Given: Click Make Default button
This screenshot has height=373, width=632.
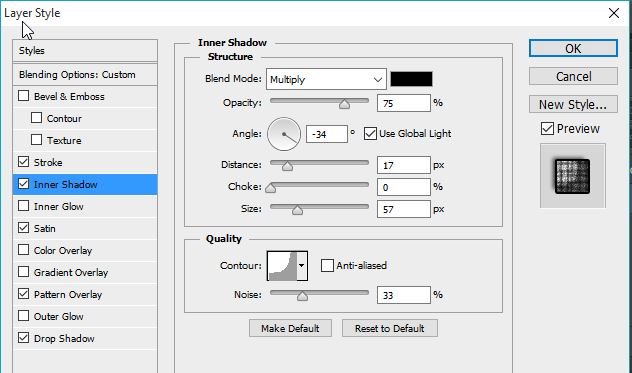Looking at the screenshot, I should [290, 328].
